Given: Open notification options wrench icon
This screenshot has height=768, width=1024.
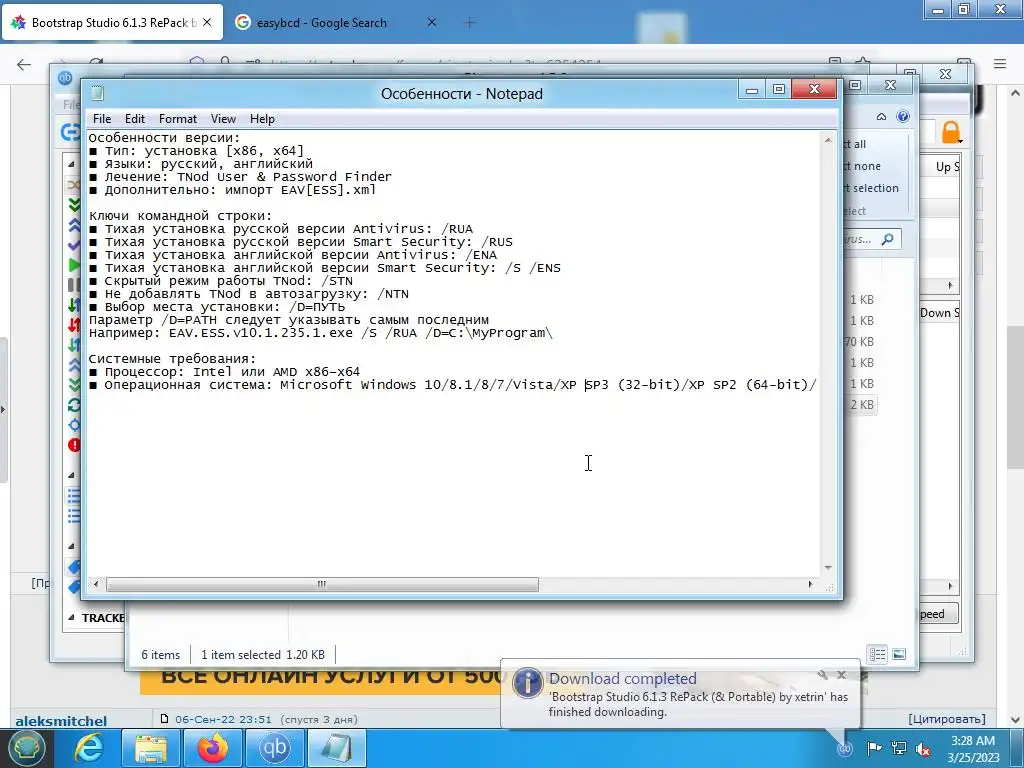Looking at the screenshot, I should [x=822, y=675].
